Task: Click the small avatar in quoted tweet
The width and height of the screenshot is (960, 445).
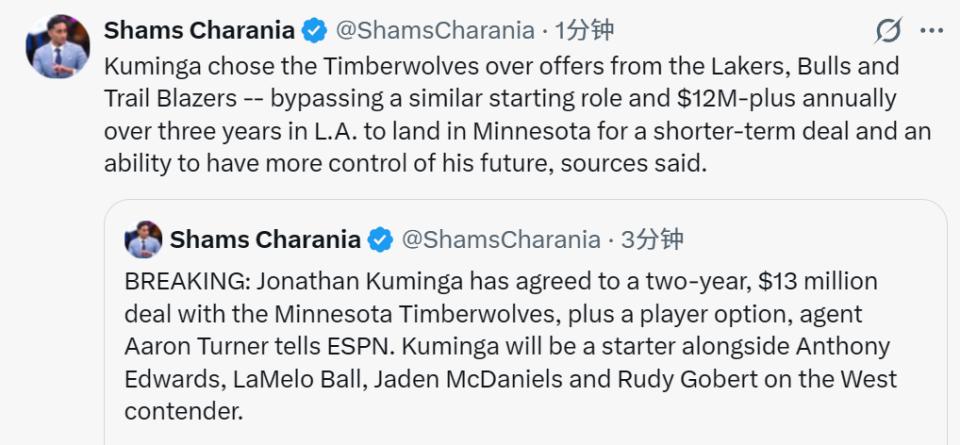Action: pyautogui.click(x=143, y=239)
